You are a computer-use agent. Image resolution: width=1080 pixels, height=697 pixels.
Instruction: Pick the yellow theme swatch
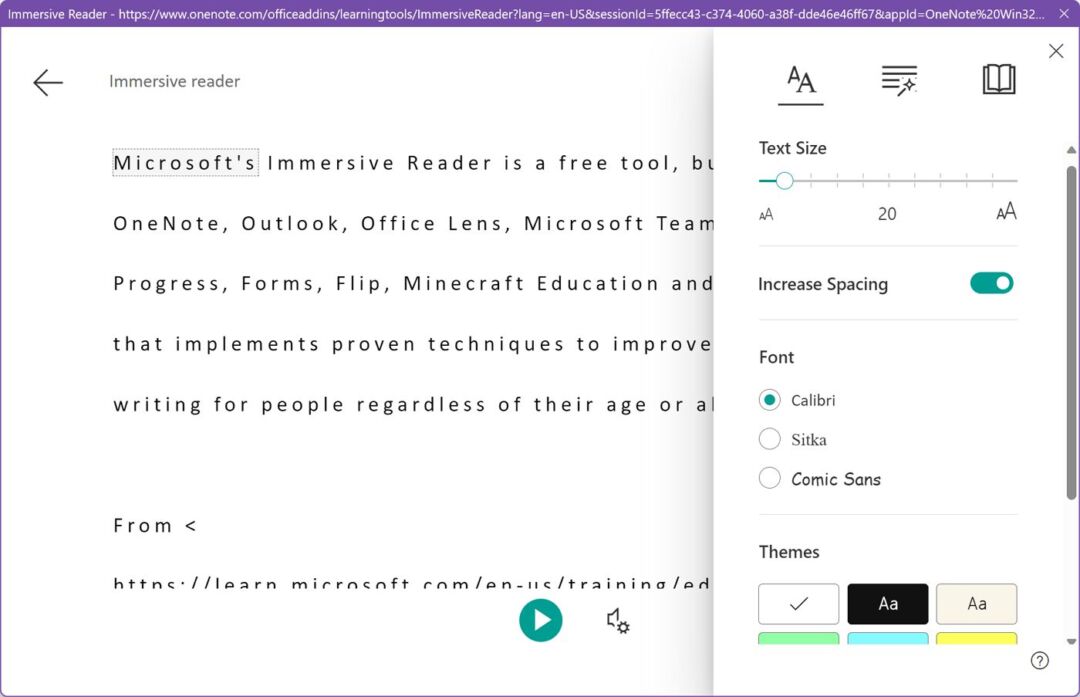(x=976, y=640)
